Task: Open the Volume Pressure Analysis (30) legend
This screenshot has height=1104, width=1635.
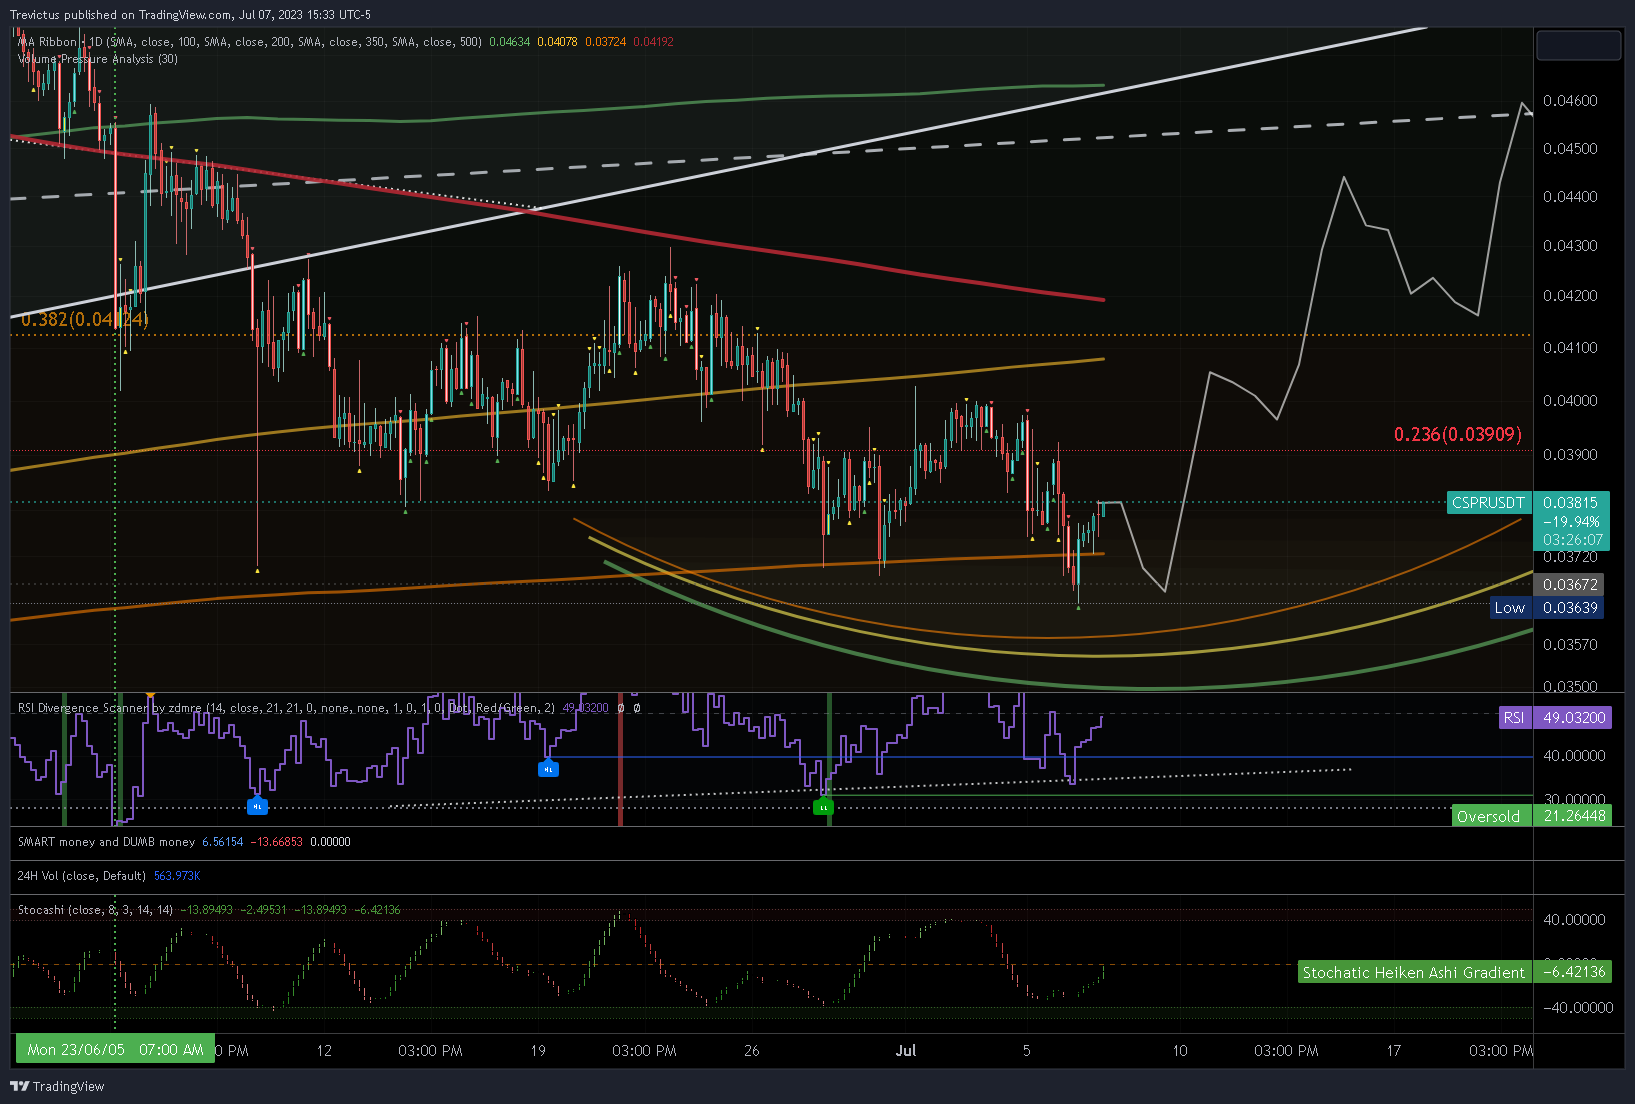Action: [x=98, y=59]
